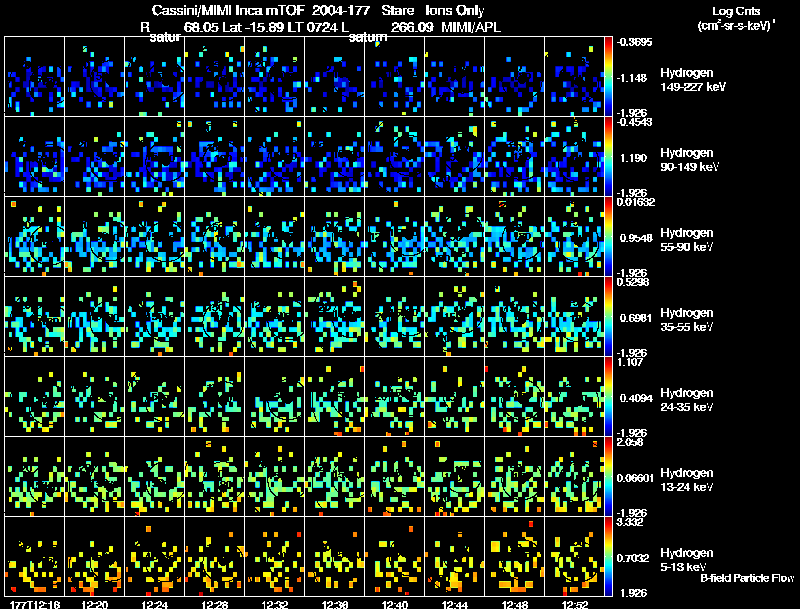Click the time axis label '12:28'
The width and height of the screenshot is (800, 609).
[x=214, y=604]
